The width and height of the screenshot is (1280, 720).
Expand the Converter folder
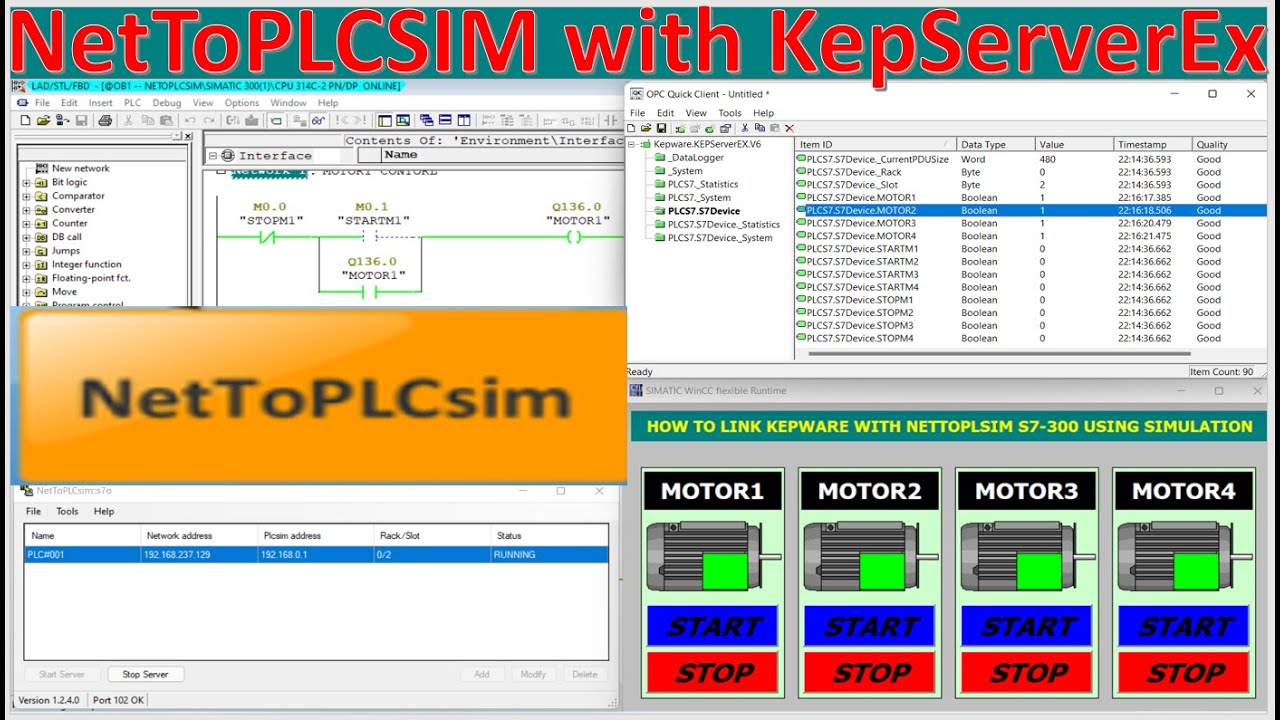[26, 210]
